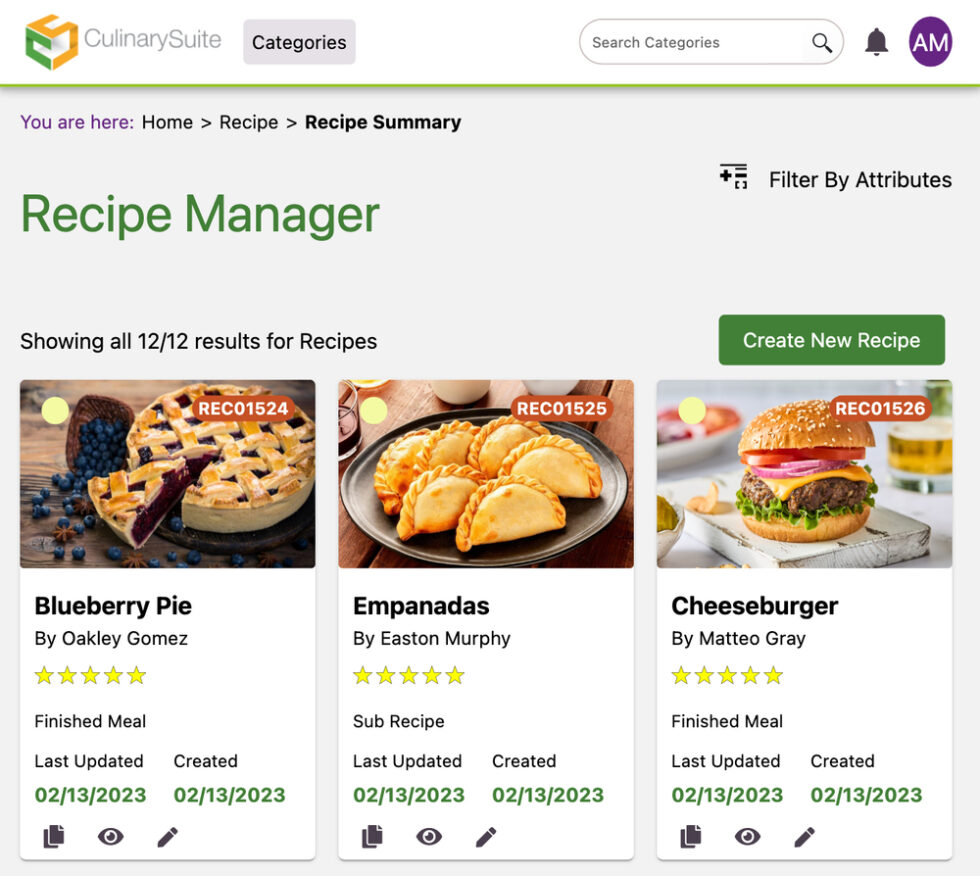Open the AM profile avatar menu

point(929,42)
